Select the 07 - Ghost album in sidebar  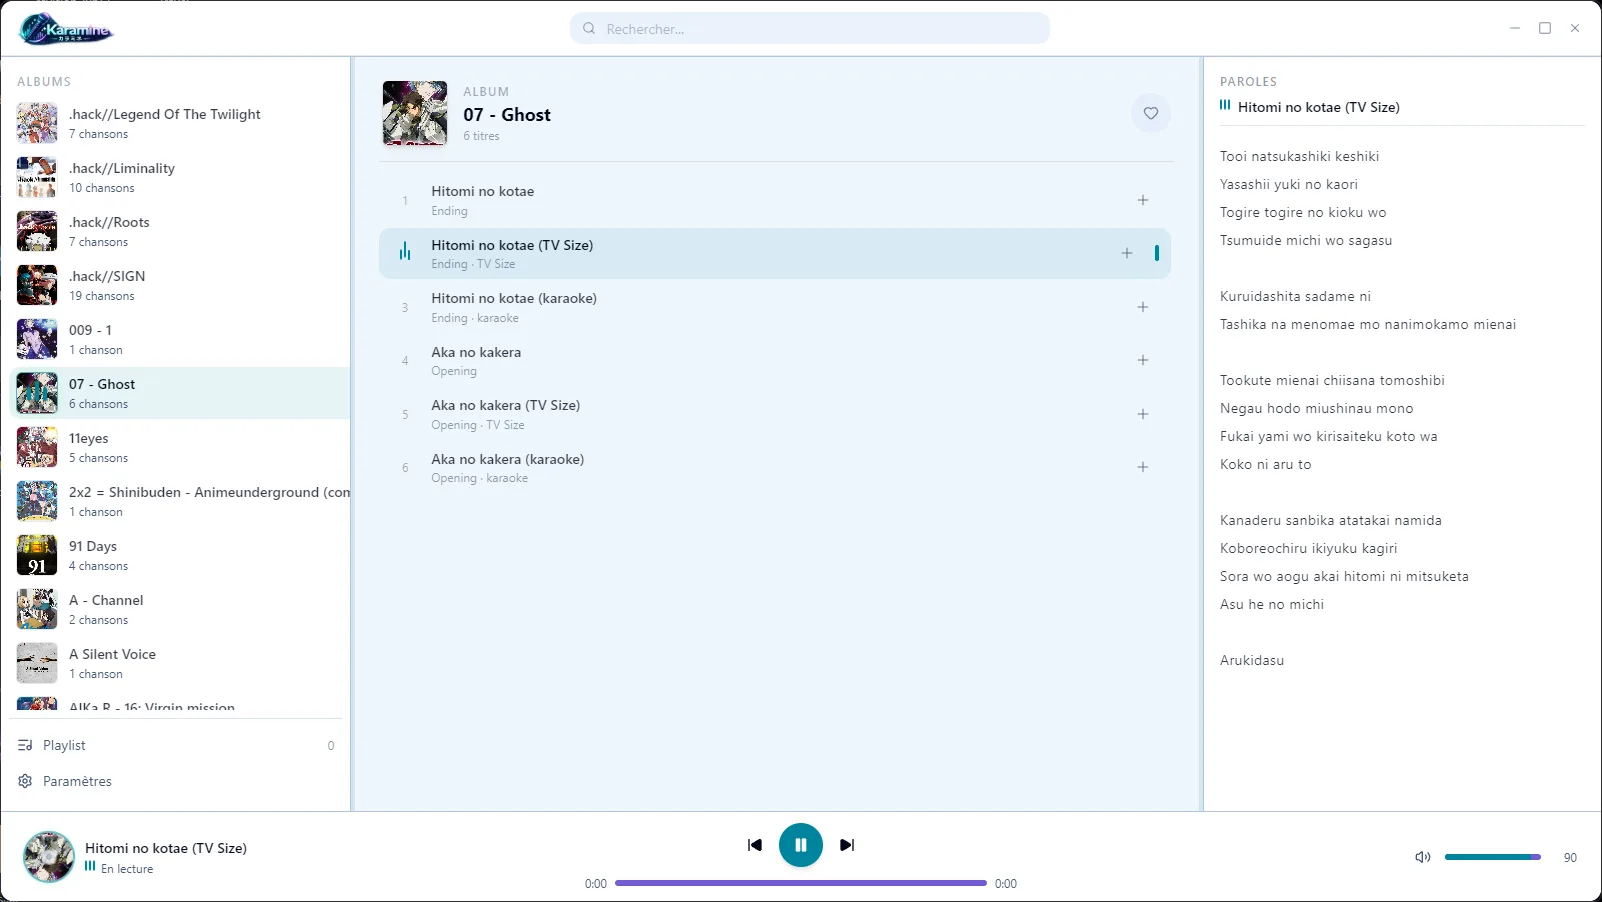click(x=180, y=393)
